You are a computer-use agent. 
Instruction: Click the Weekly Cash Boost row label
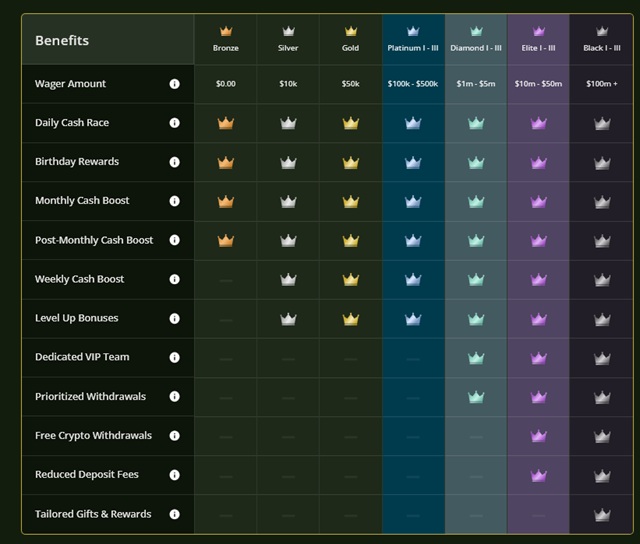tap(79, 279)
